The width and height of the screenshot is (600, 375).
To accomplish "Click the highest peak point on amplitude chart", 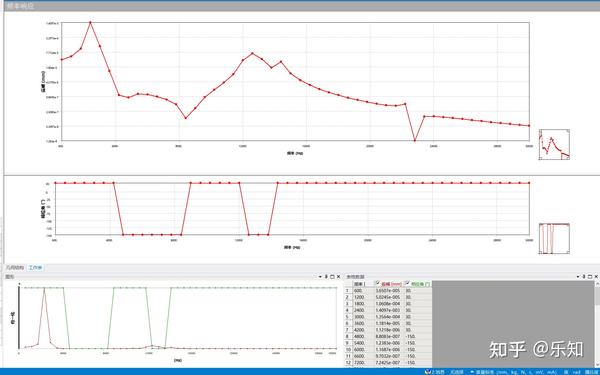I will 90,22.
